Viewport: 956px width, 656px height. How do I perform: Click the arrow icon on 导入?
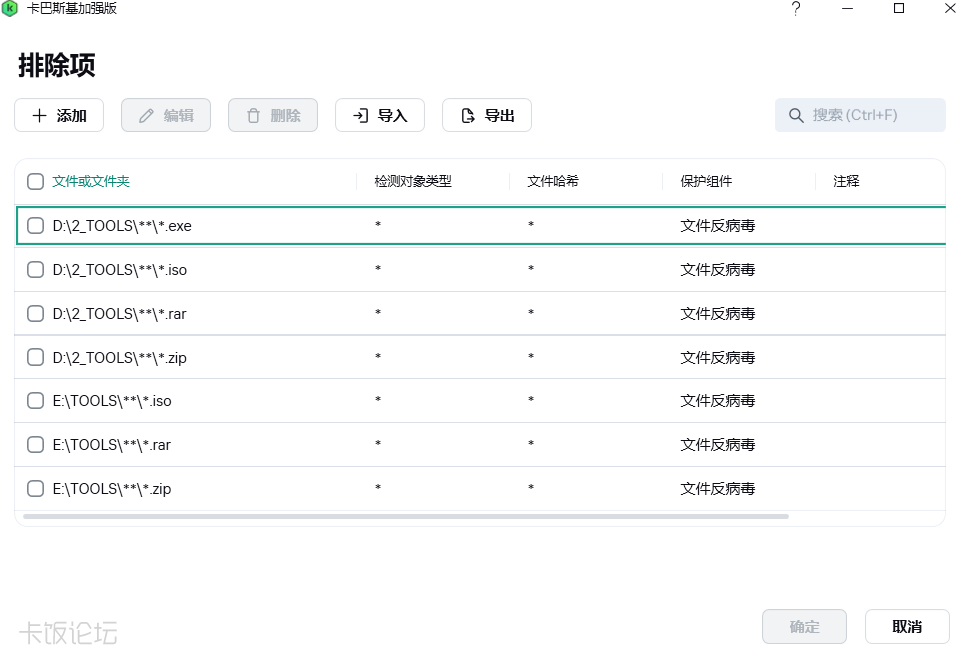point(360,115)
